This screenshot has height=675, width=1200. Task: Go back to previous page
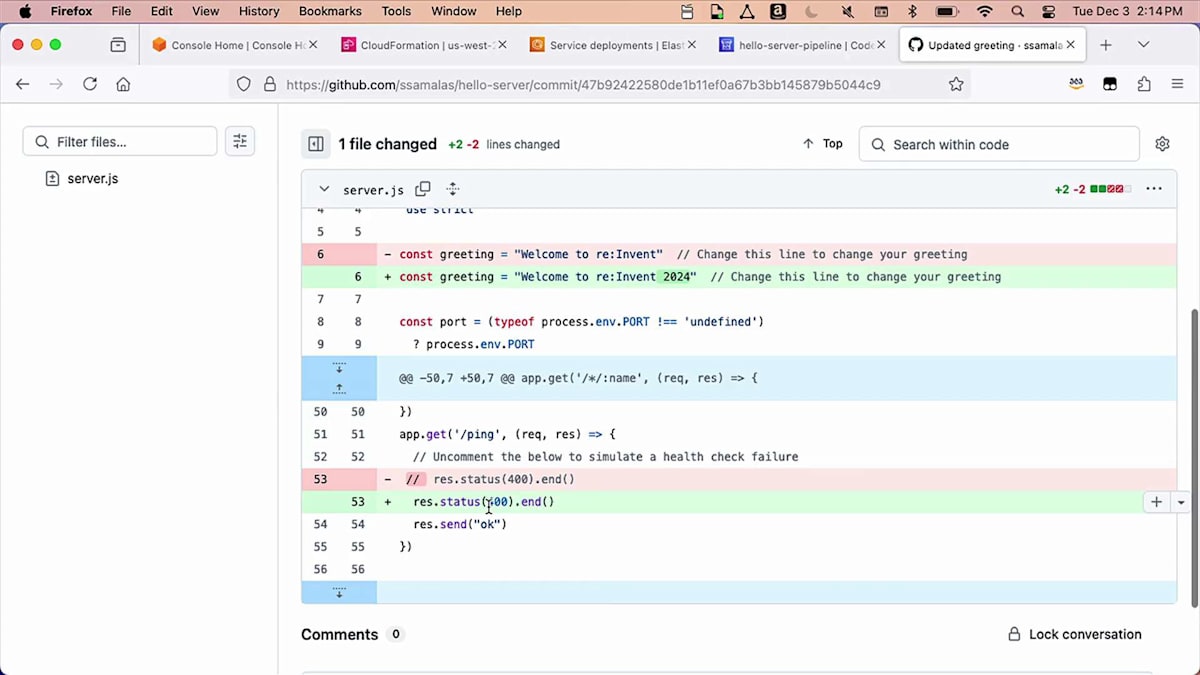23,85
